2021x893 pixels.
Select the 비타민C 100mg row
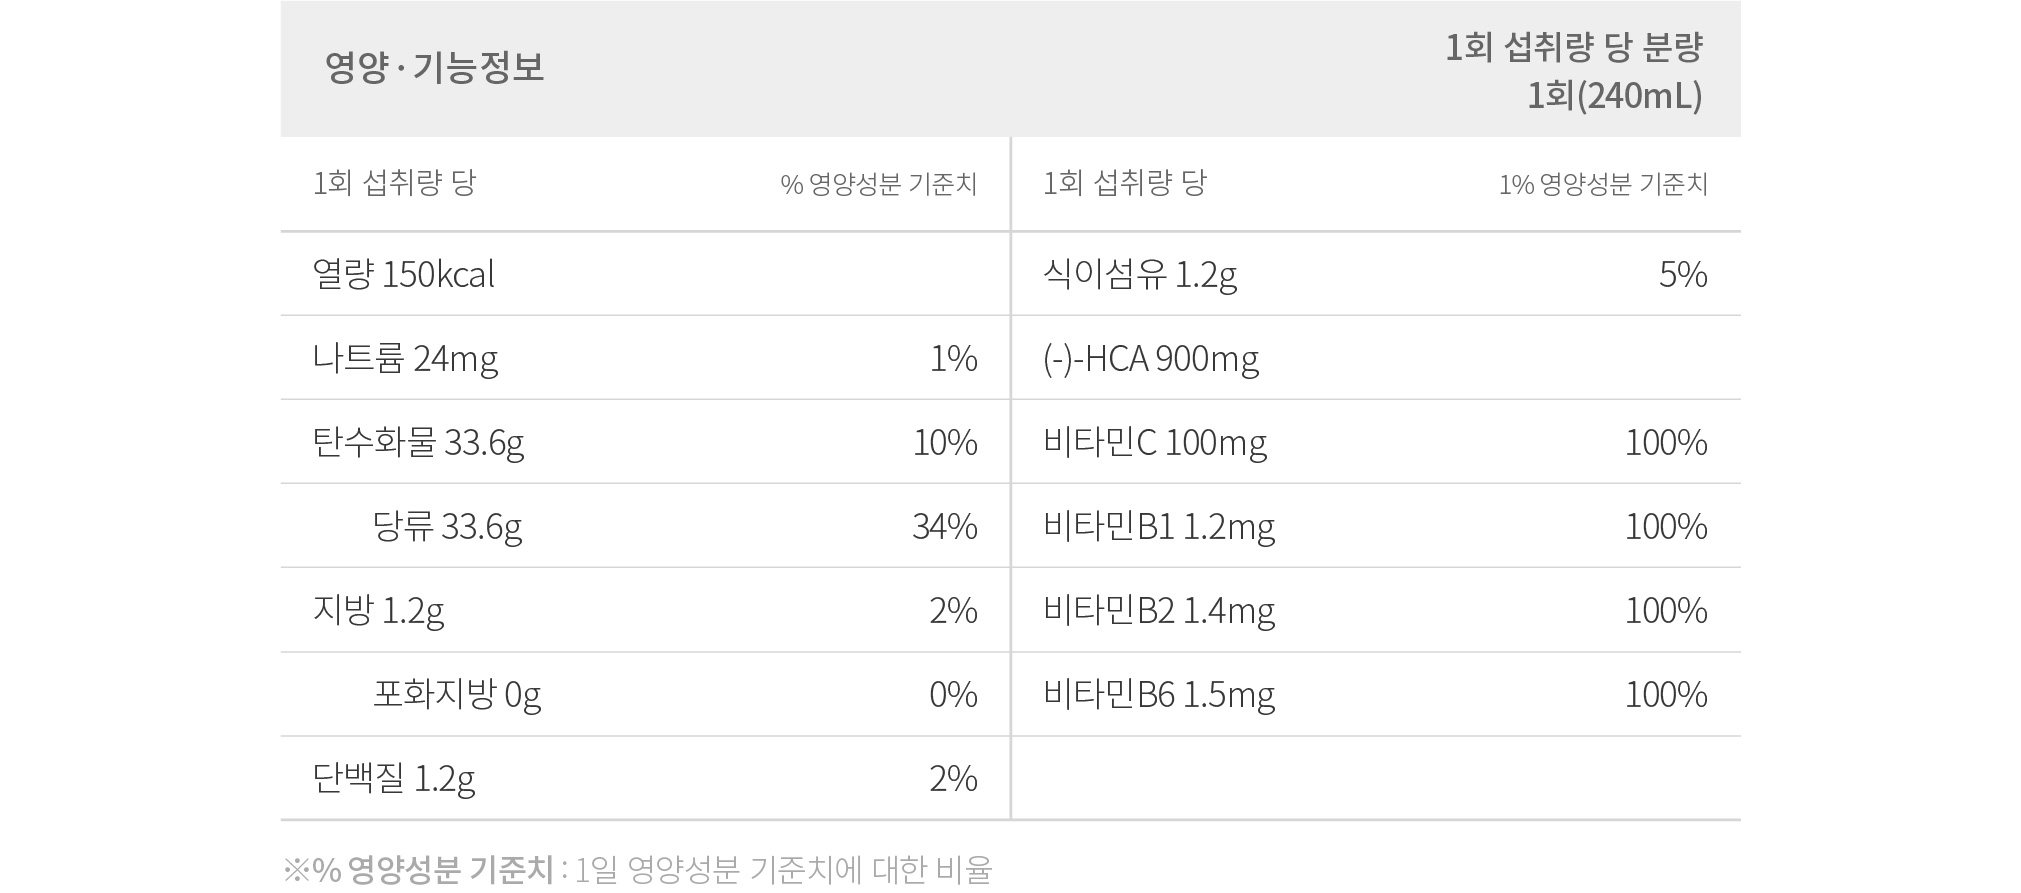pos(1376,442)
